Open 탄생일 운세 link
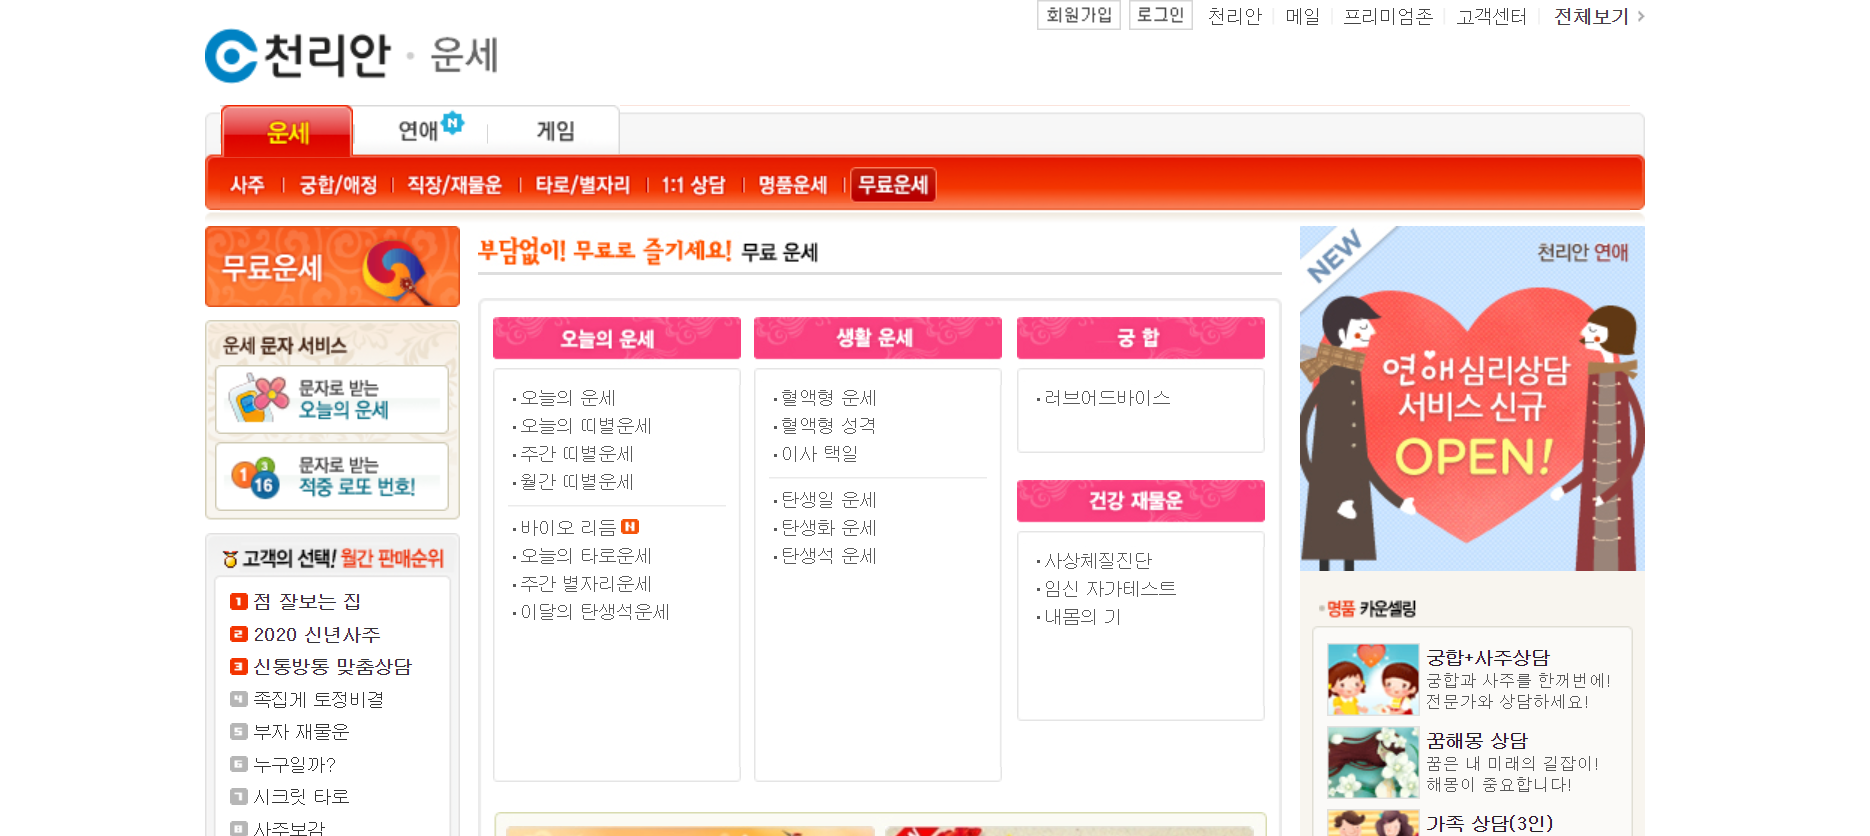 coord(828,500)
